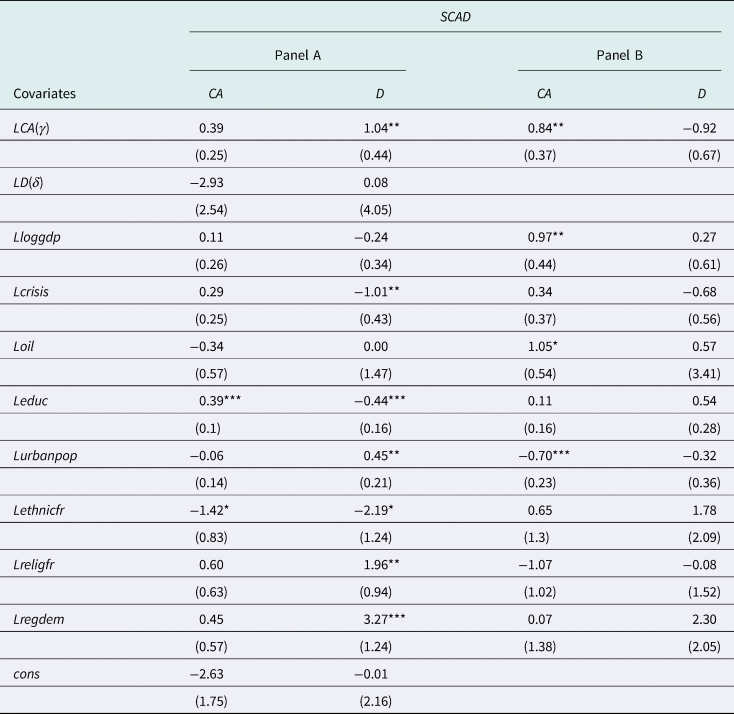734x714 pixels.
Task: Click the LD(δ) row label
Action: (34, 184)
